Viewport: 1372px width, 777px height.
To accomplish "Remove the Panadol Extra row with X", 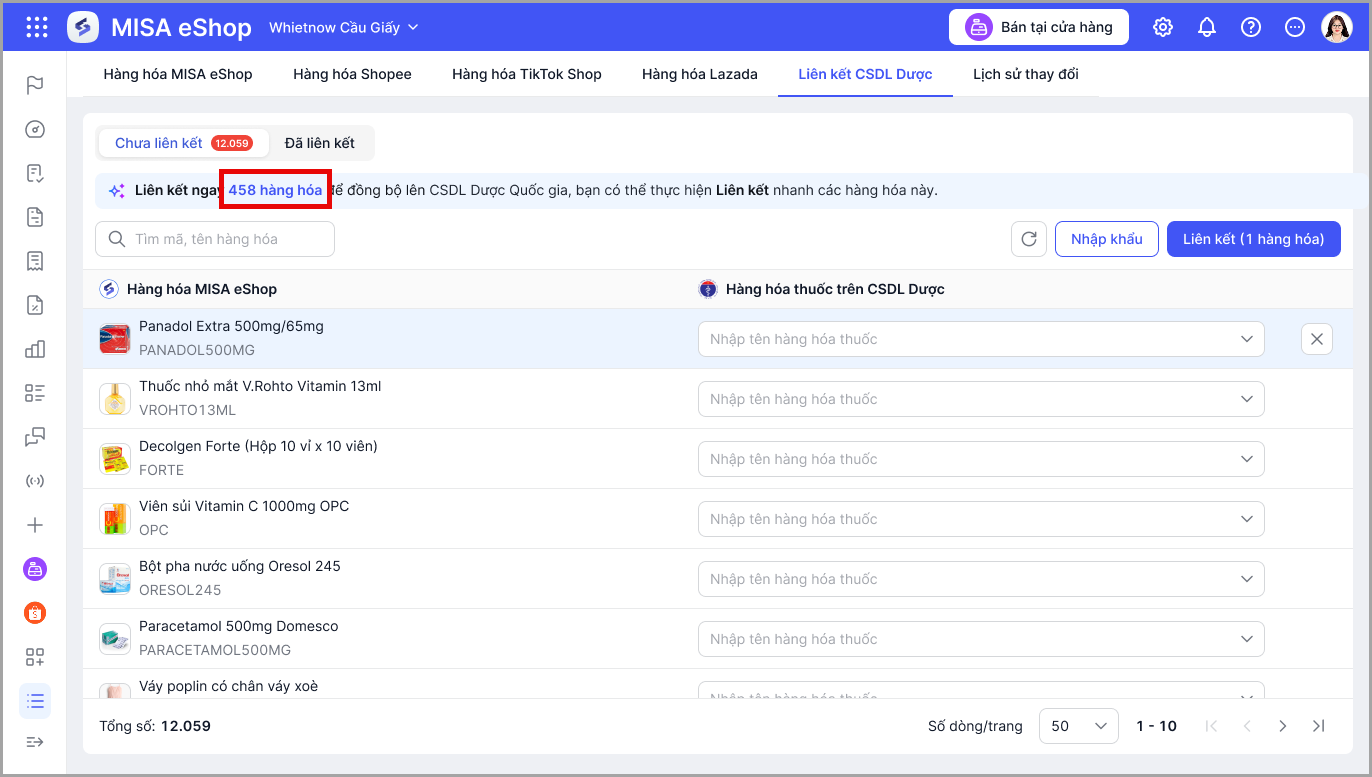I will click(1317, 339).
